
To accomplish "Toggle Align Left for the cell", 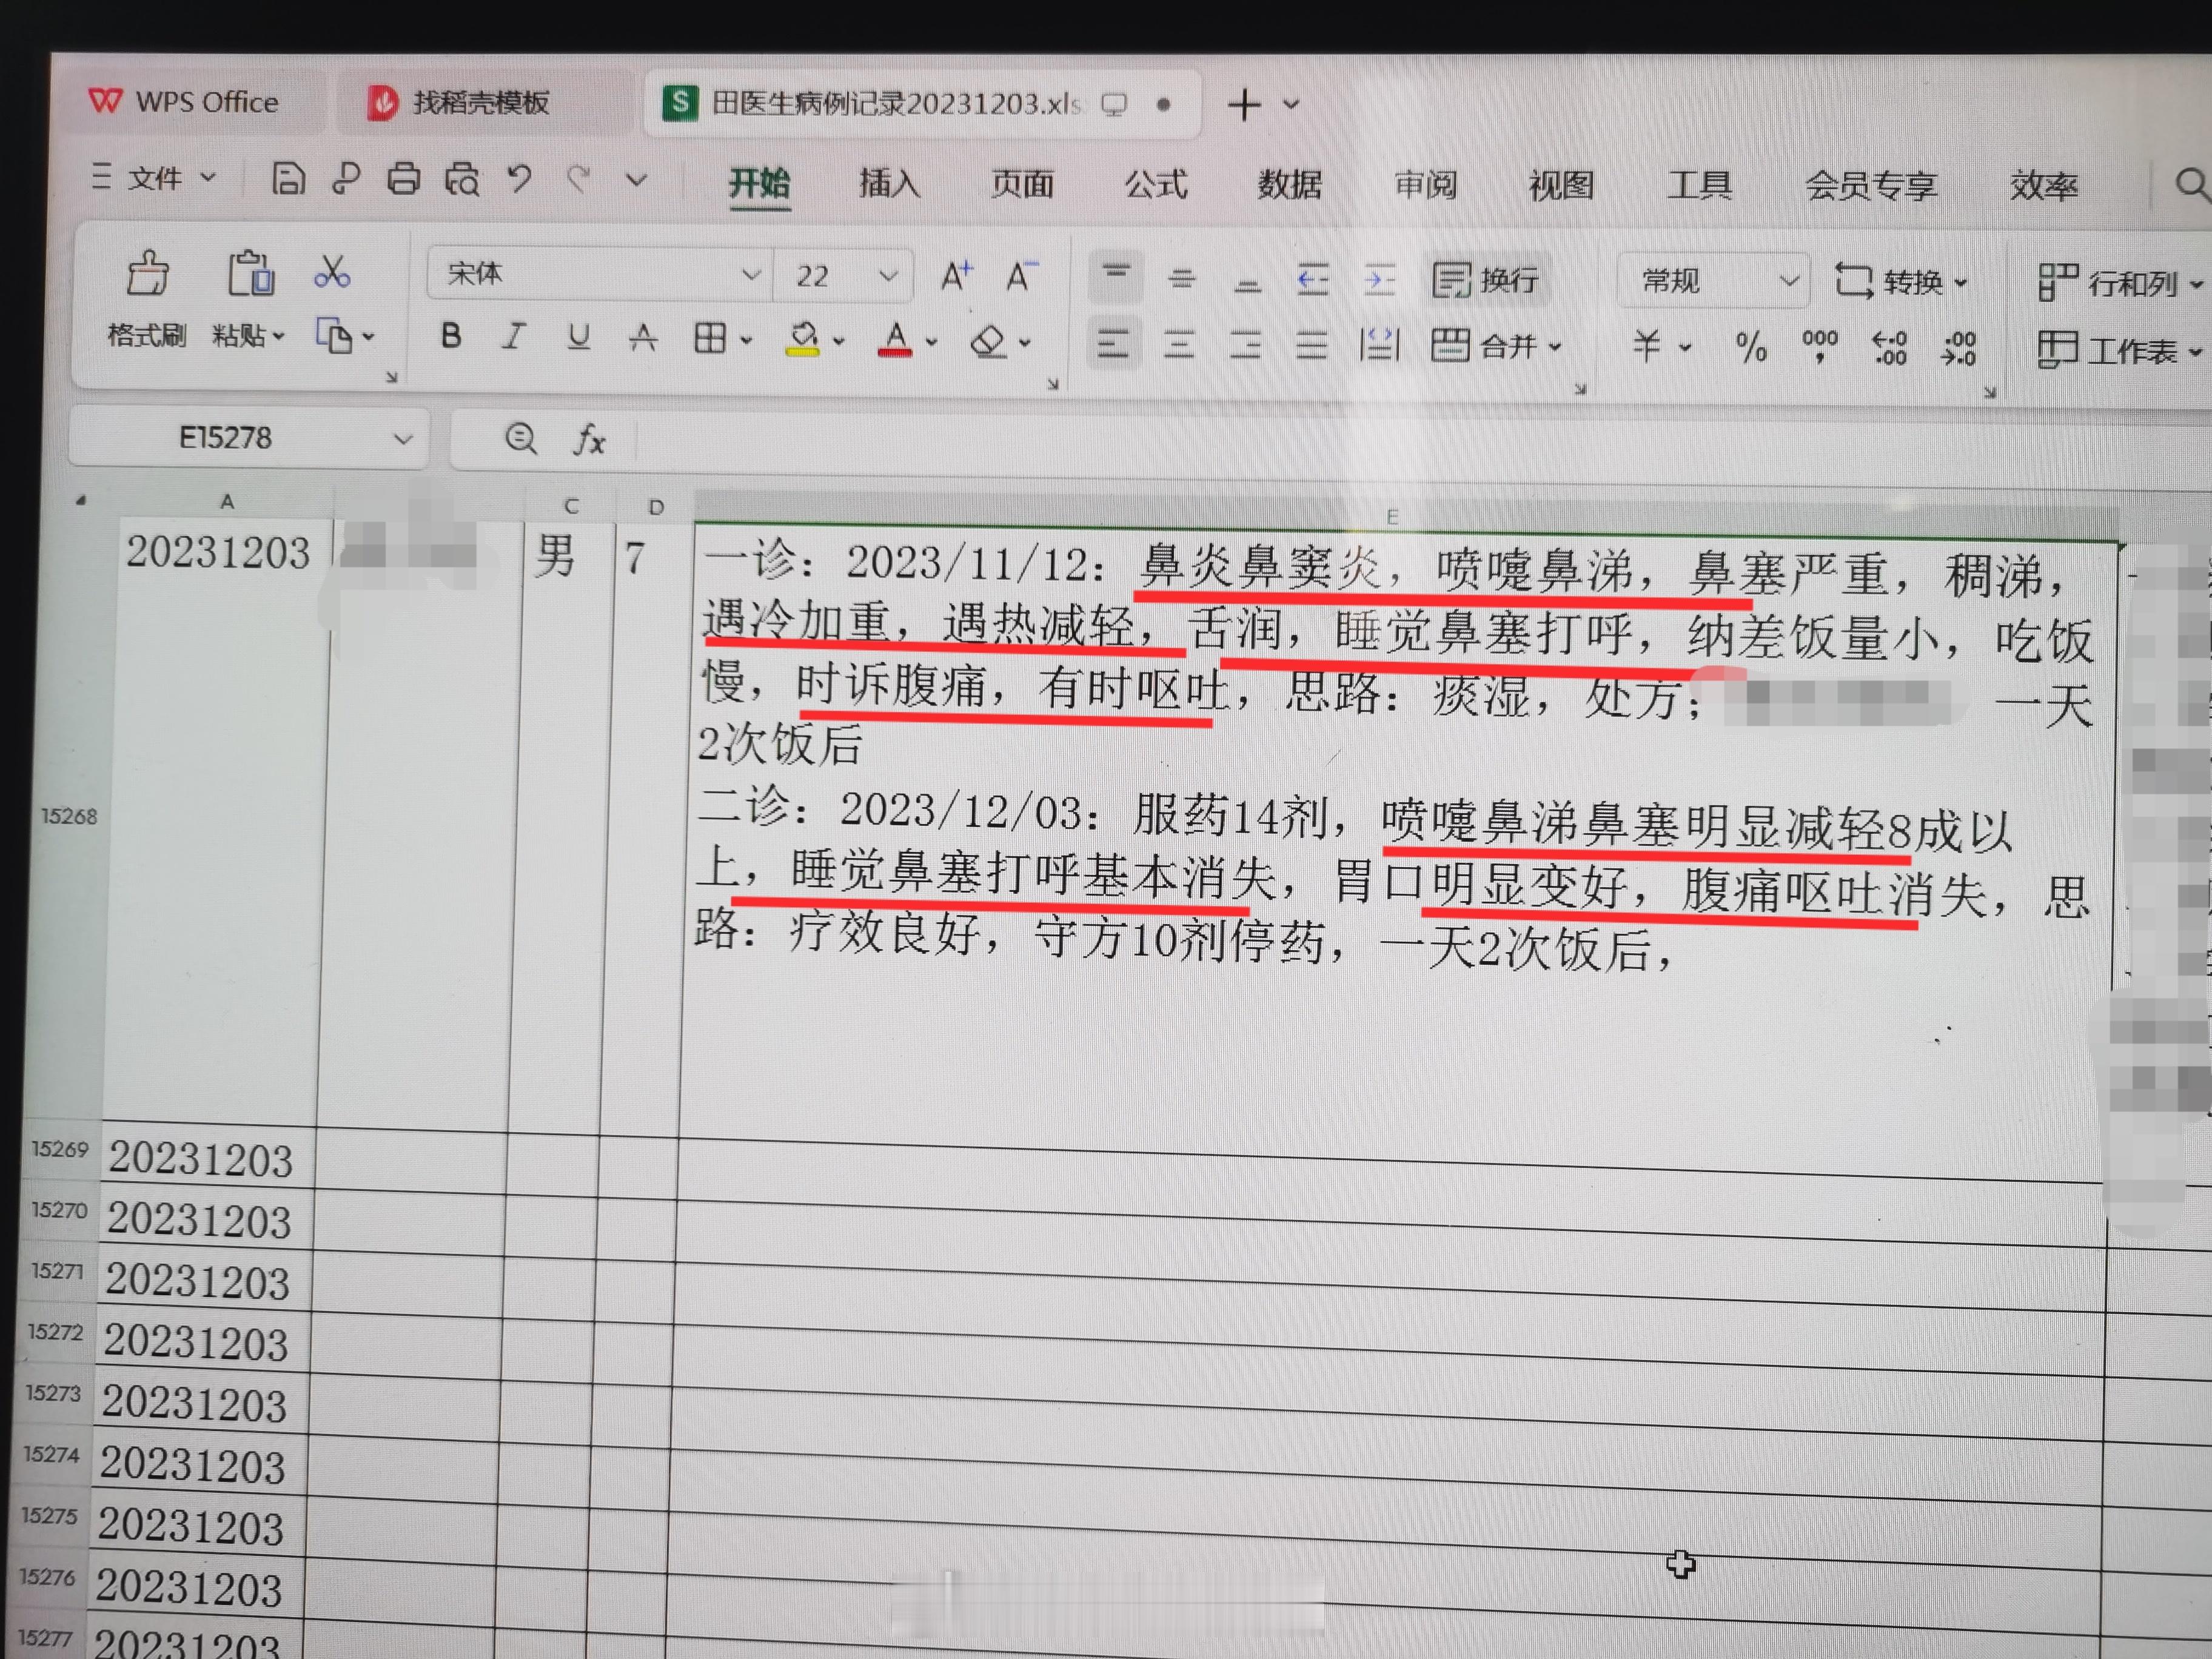I will tap(1113, 344).
